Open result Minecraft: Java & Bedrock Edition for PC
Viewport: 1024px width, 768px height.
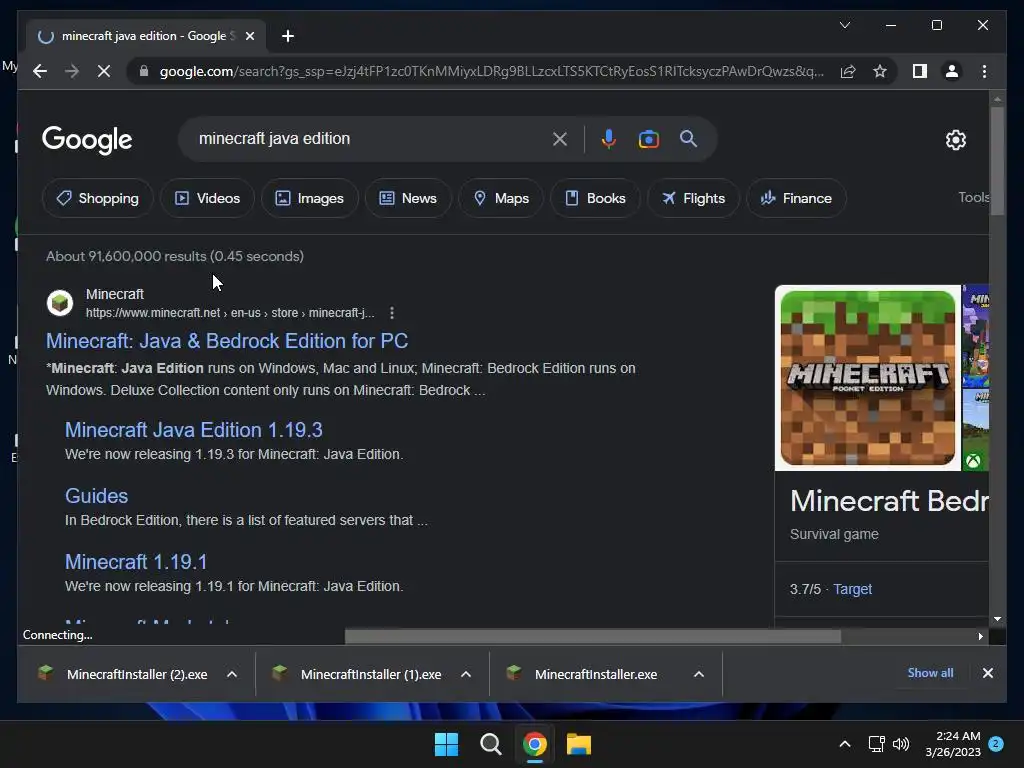tap(227, 341)
